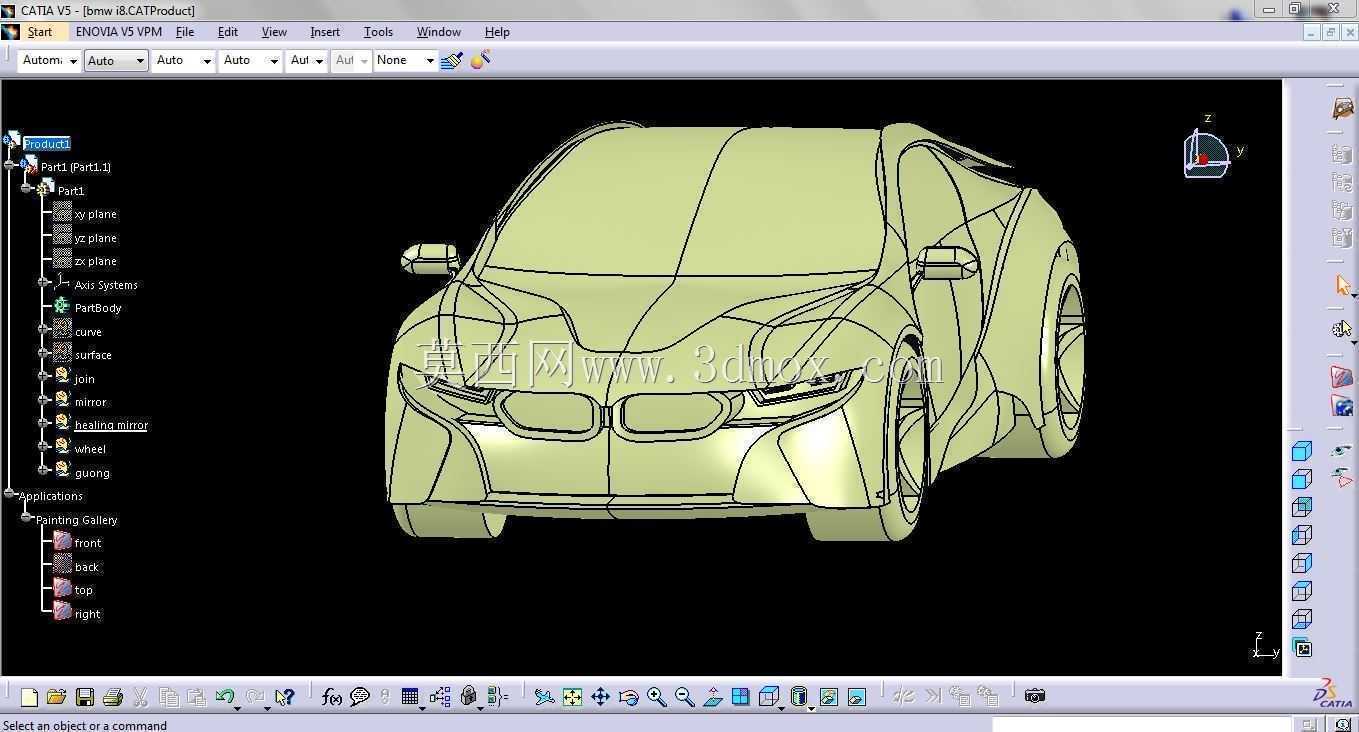Open the Help menu
This screenshot has height=732, width=1359.
pos(497,32)
